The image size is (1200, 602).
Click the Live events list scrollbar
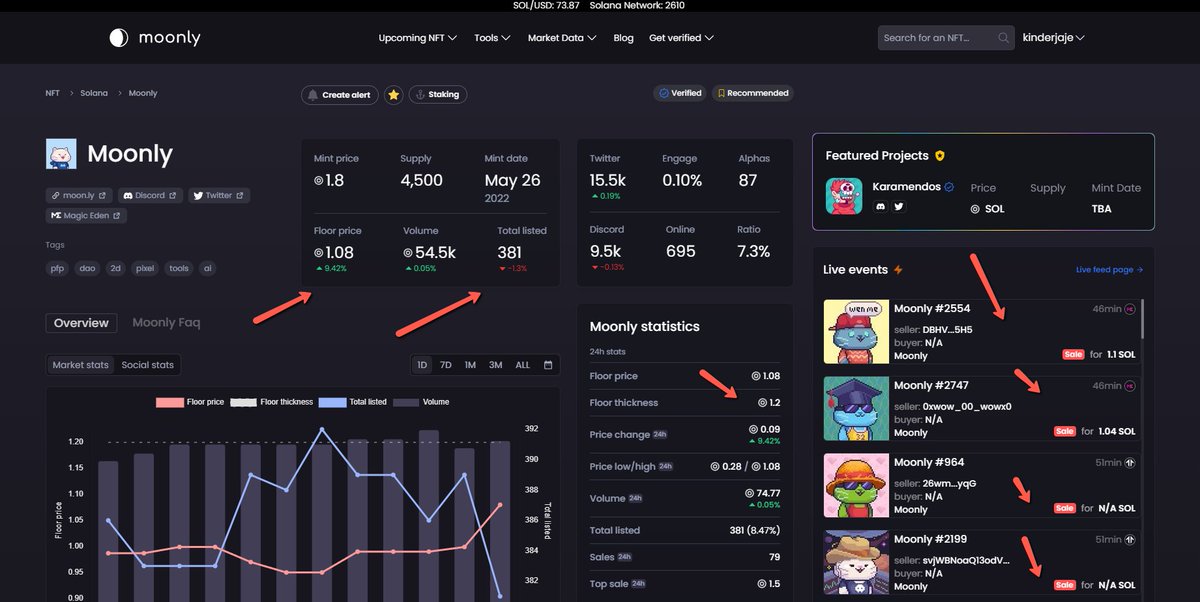click(x=1141, y=320)
